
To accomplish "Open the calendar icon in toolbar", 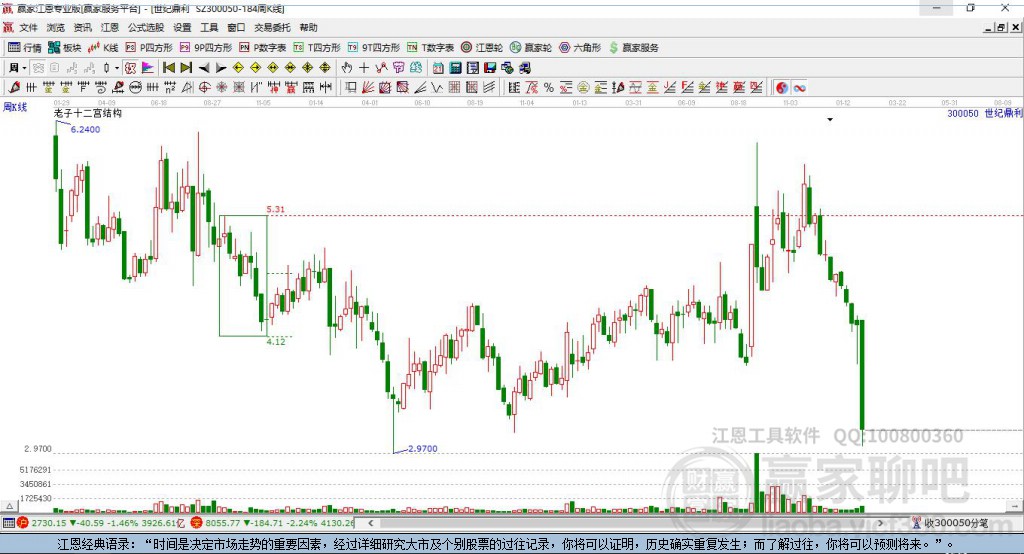I will [438, 68].
